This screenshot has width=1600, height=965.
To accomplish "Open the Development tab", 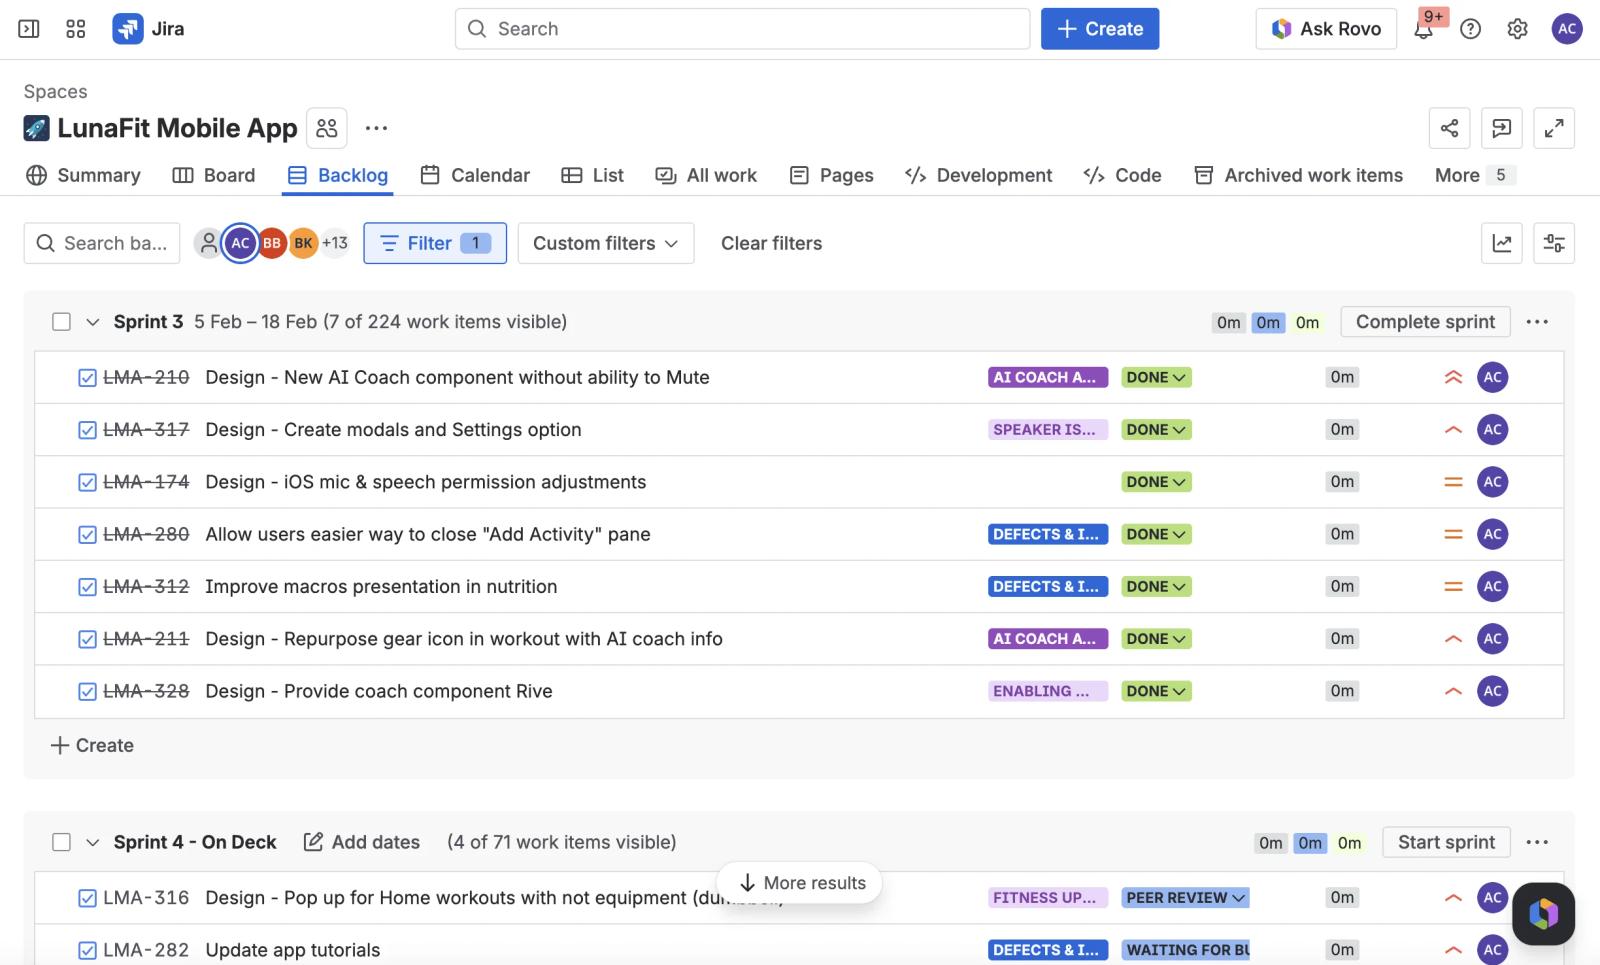I will click(x=978, y=175).
